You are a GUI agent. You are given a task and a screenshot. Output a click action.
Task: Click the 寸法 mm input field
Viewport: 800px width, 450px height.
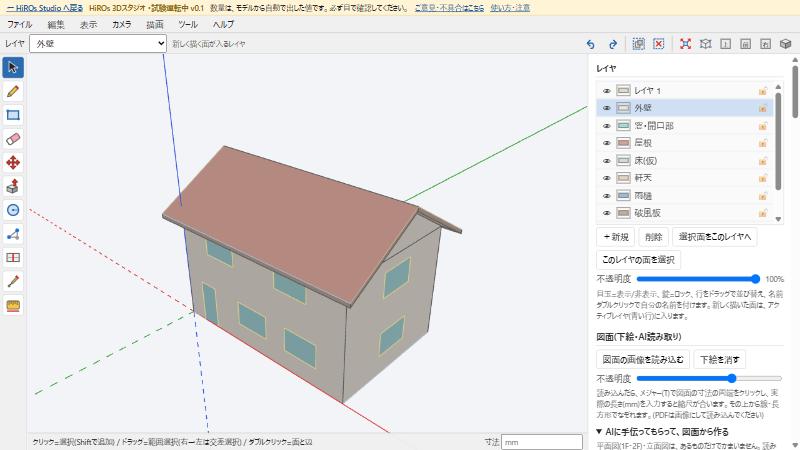542,442
